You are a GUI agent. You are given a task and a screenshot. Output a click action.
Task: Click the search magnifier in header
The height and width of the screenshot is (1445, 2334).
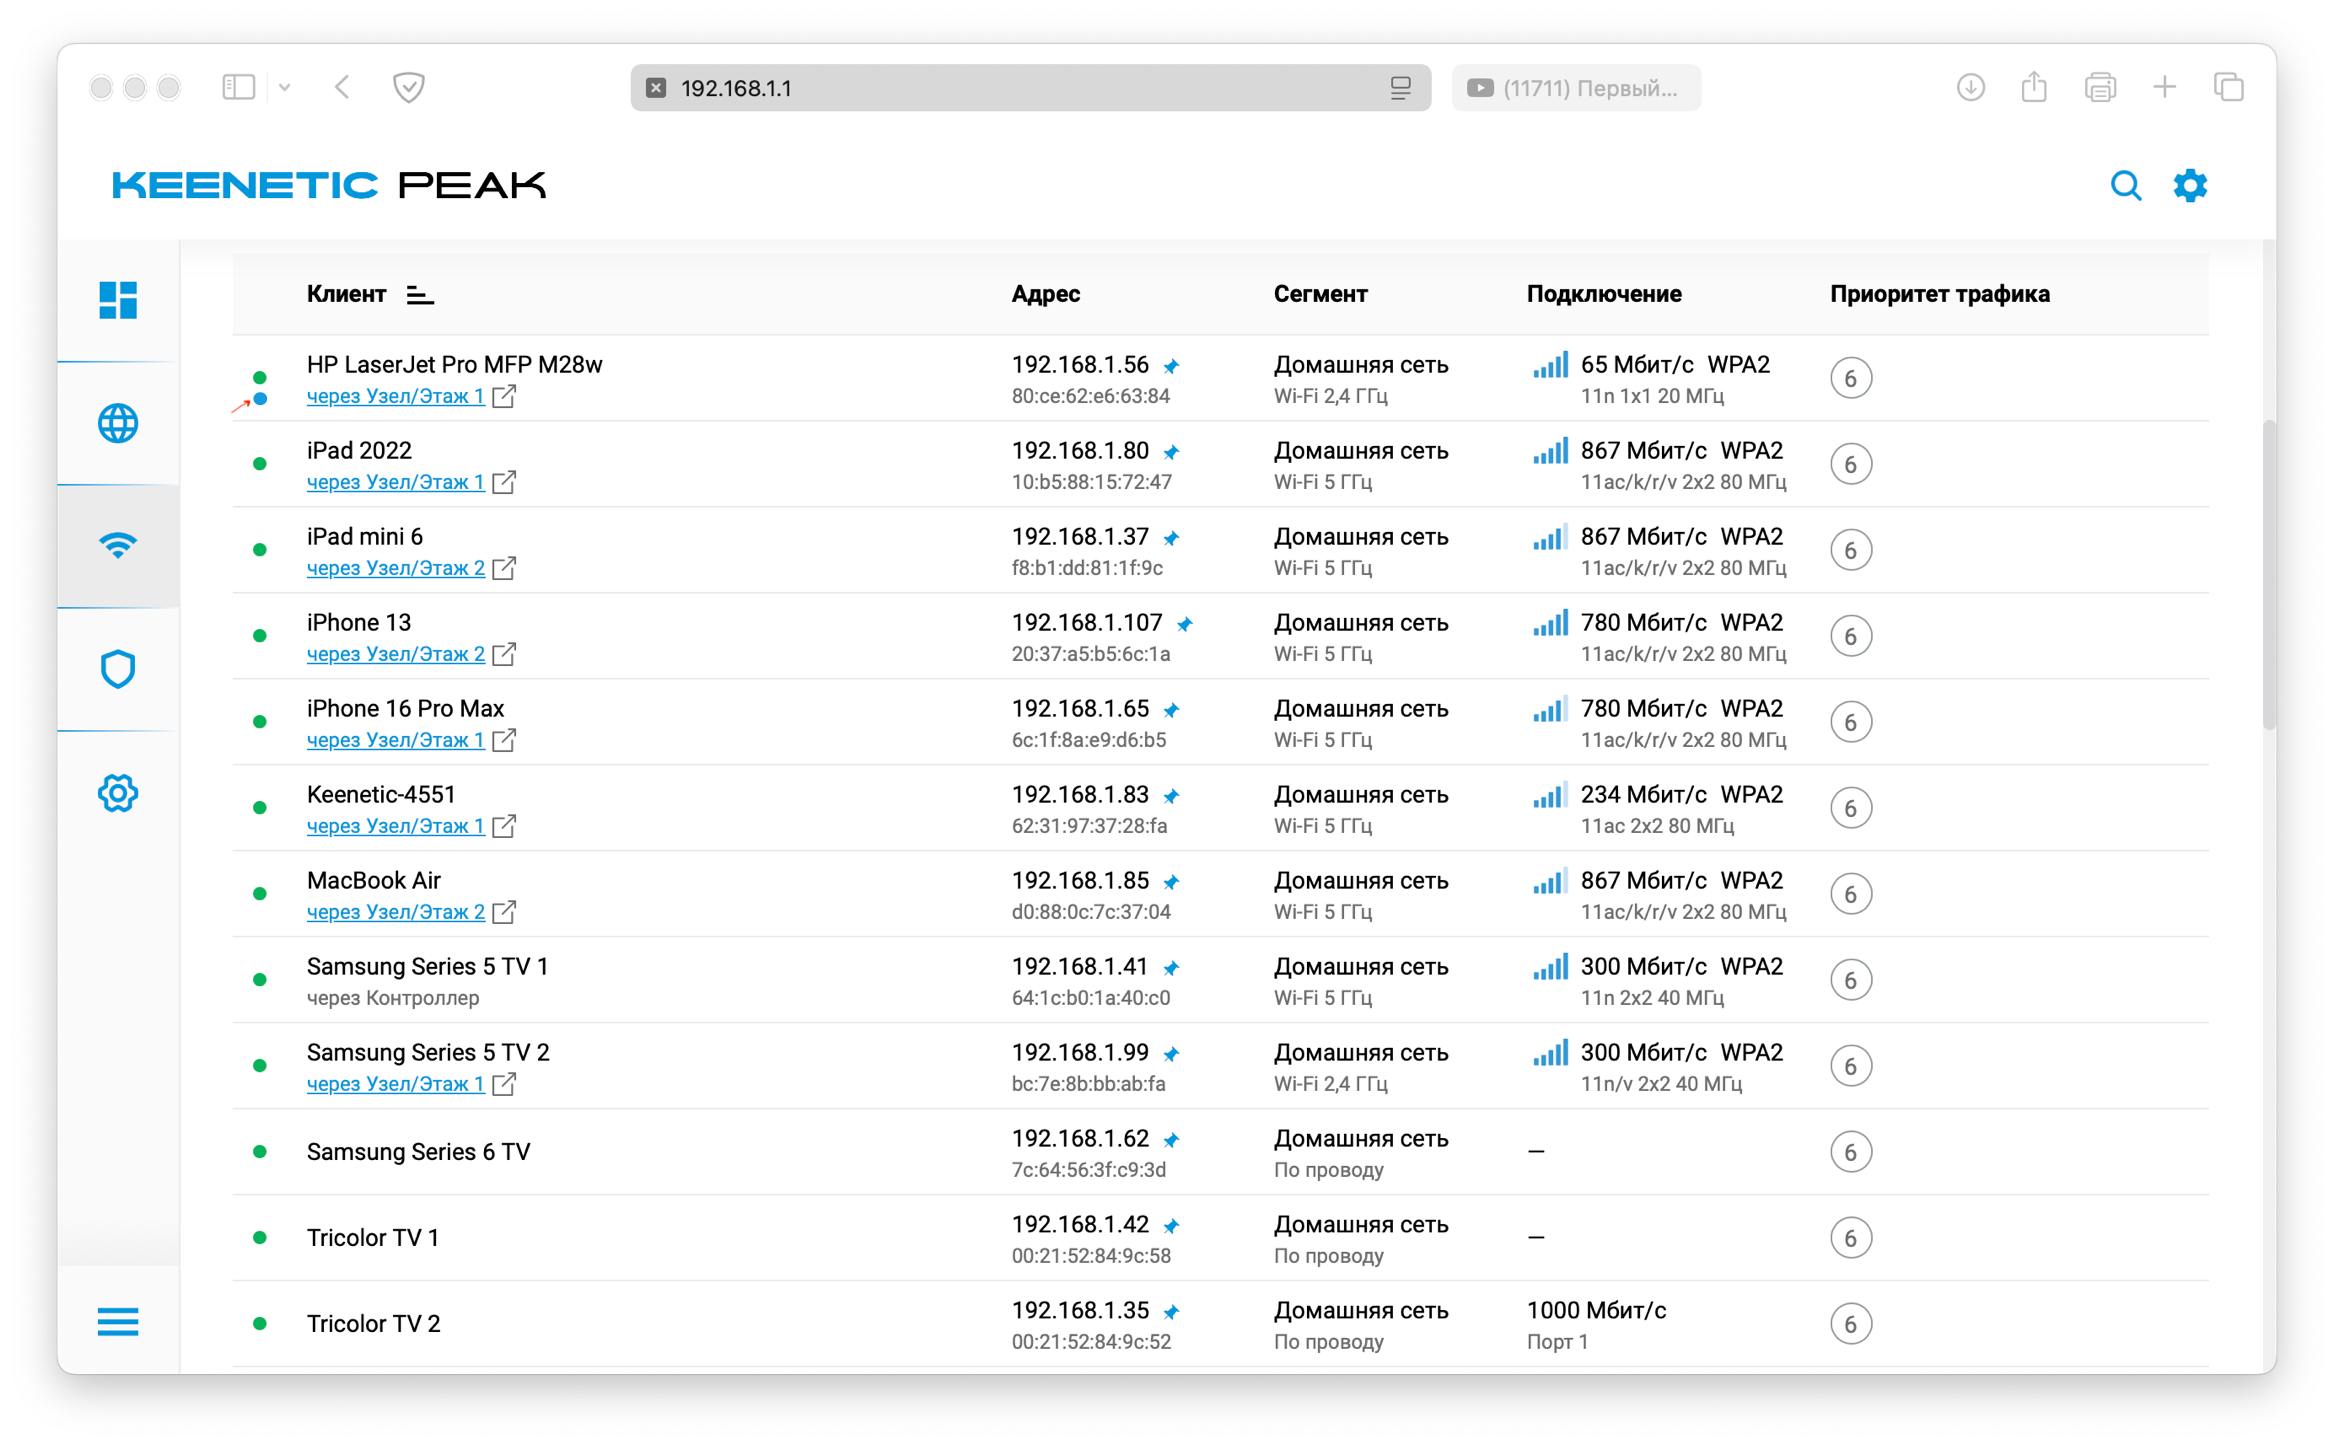coord(2125,186)
